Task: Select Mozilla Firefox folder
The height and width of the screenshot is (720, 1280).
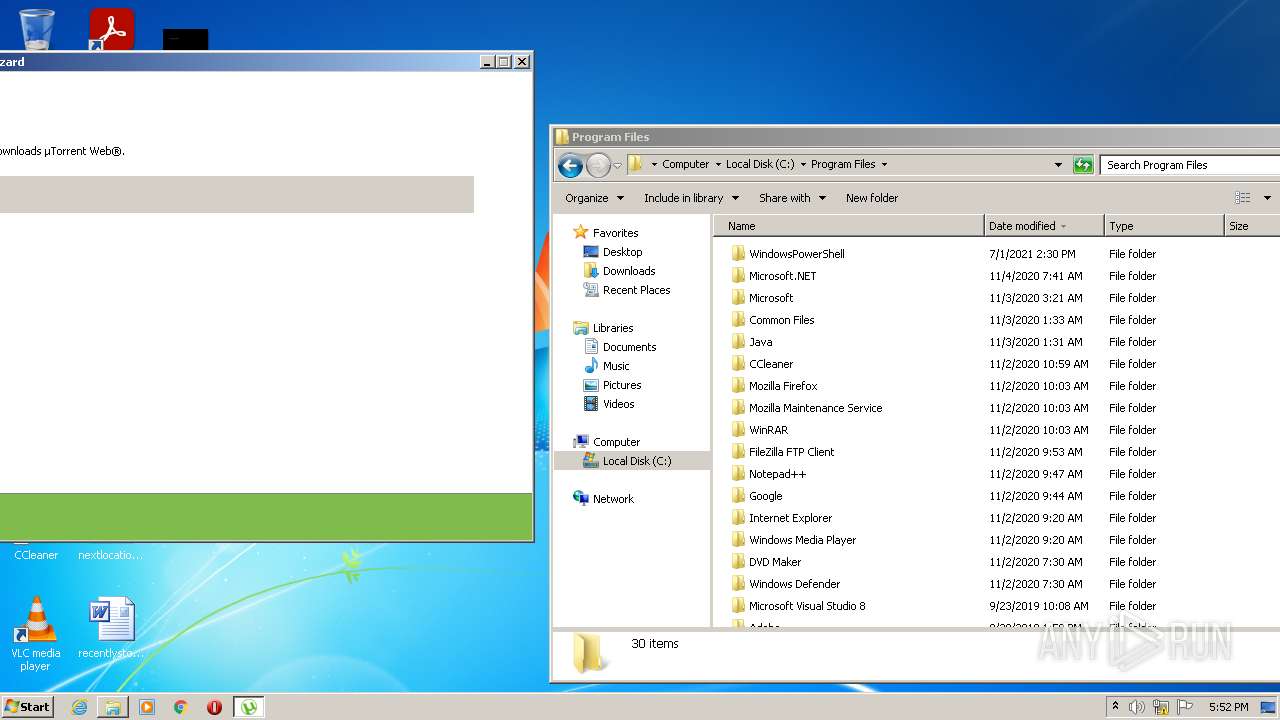Action: point(783,386)
